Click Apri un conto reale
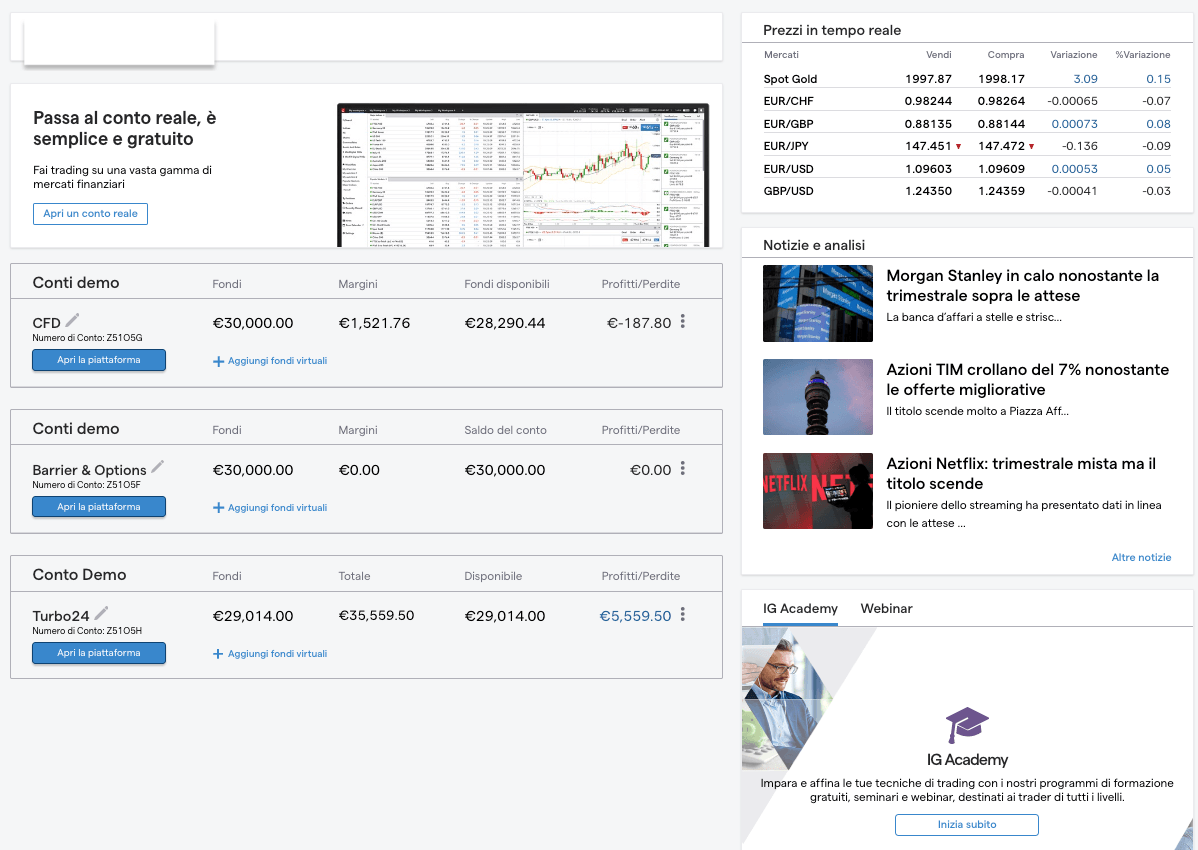 pos(90,213)
